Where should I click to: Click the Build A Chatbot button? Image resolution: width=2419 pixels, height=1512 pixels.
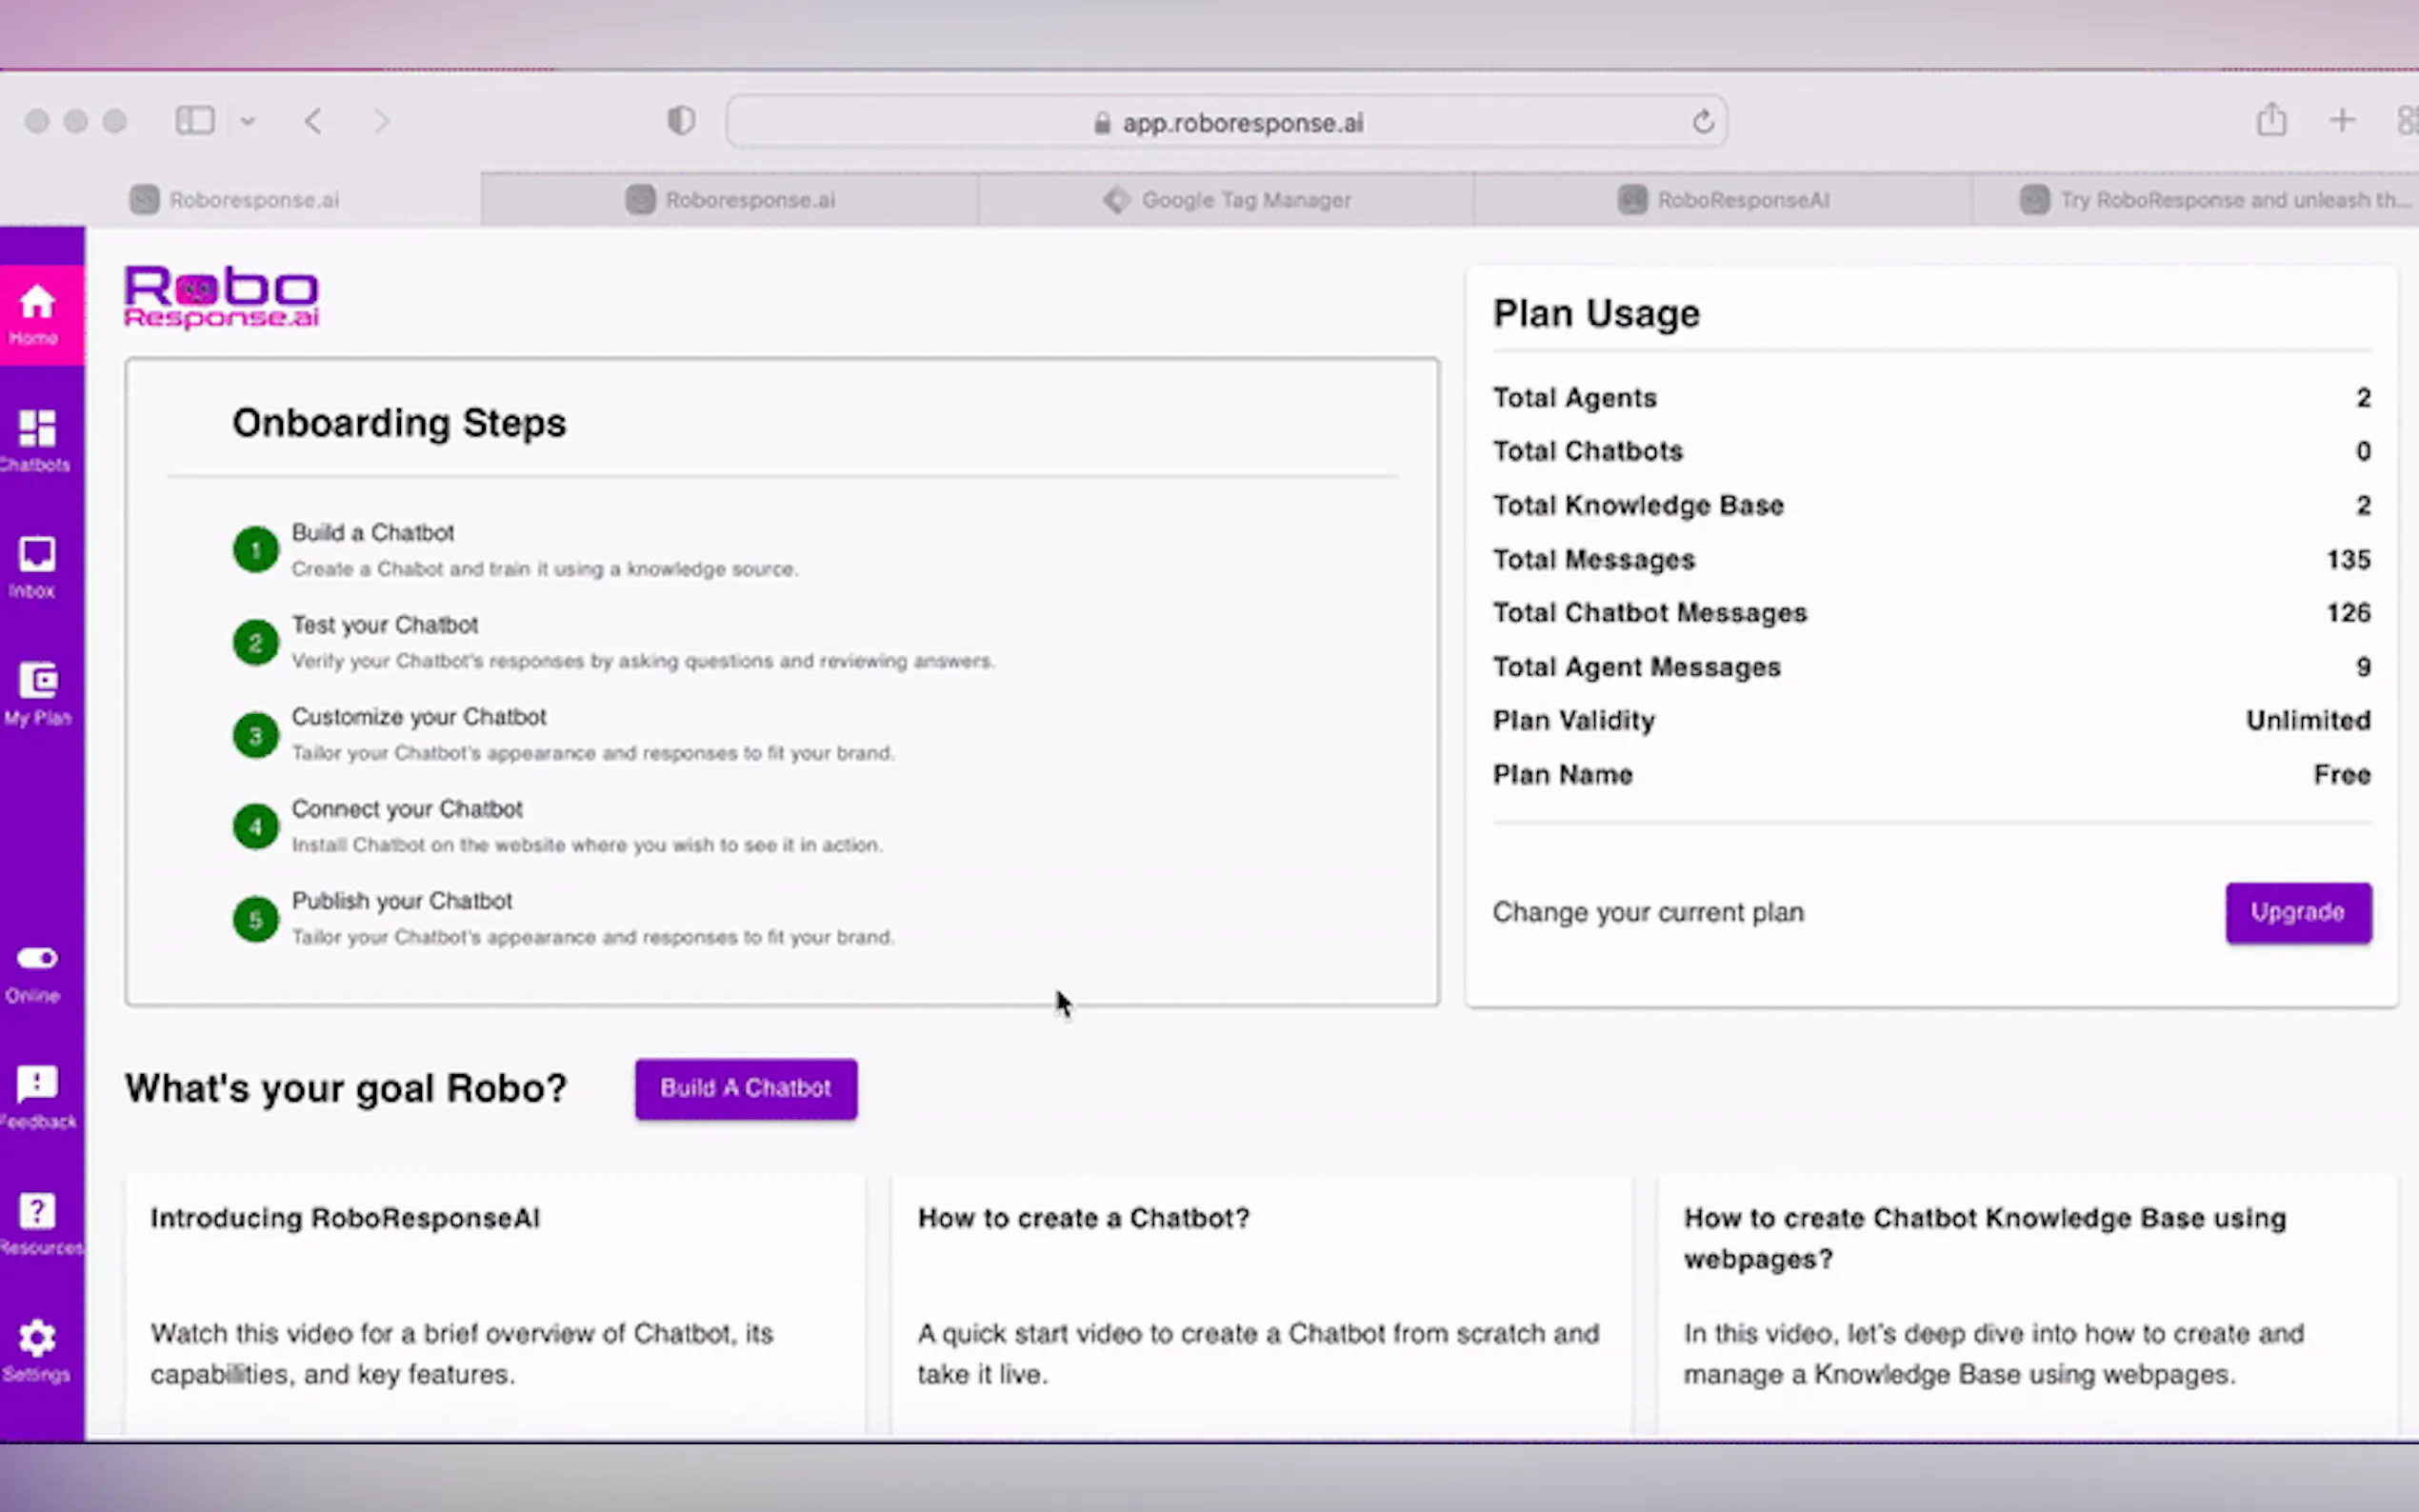pyautogui.click(x=746, y=1088)
